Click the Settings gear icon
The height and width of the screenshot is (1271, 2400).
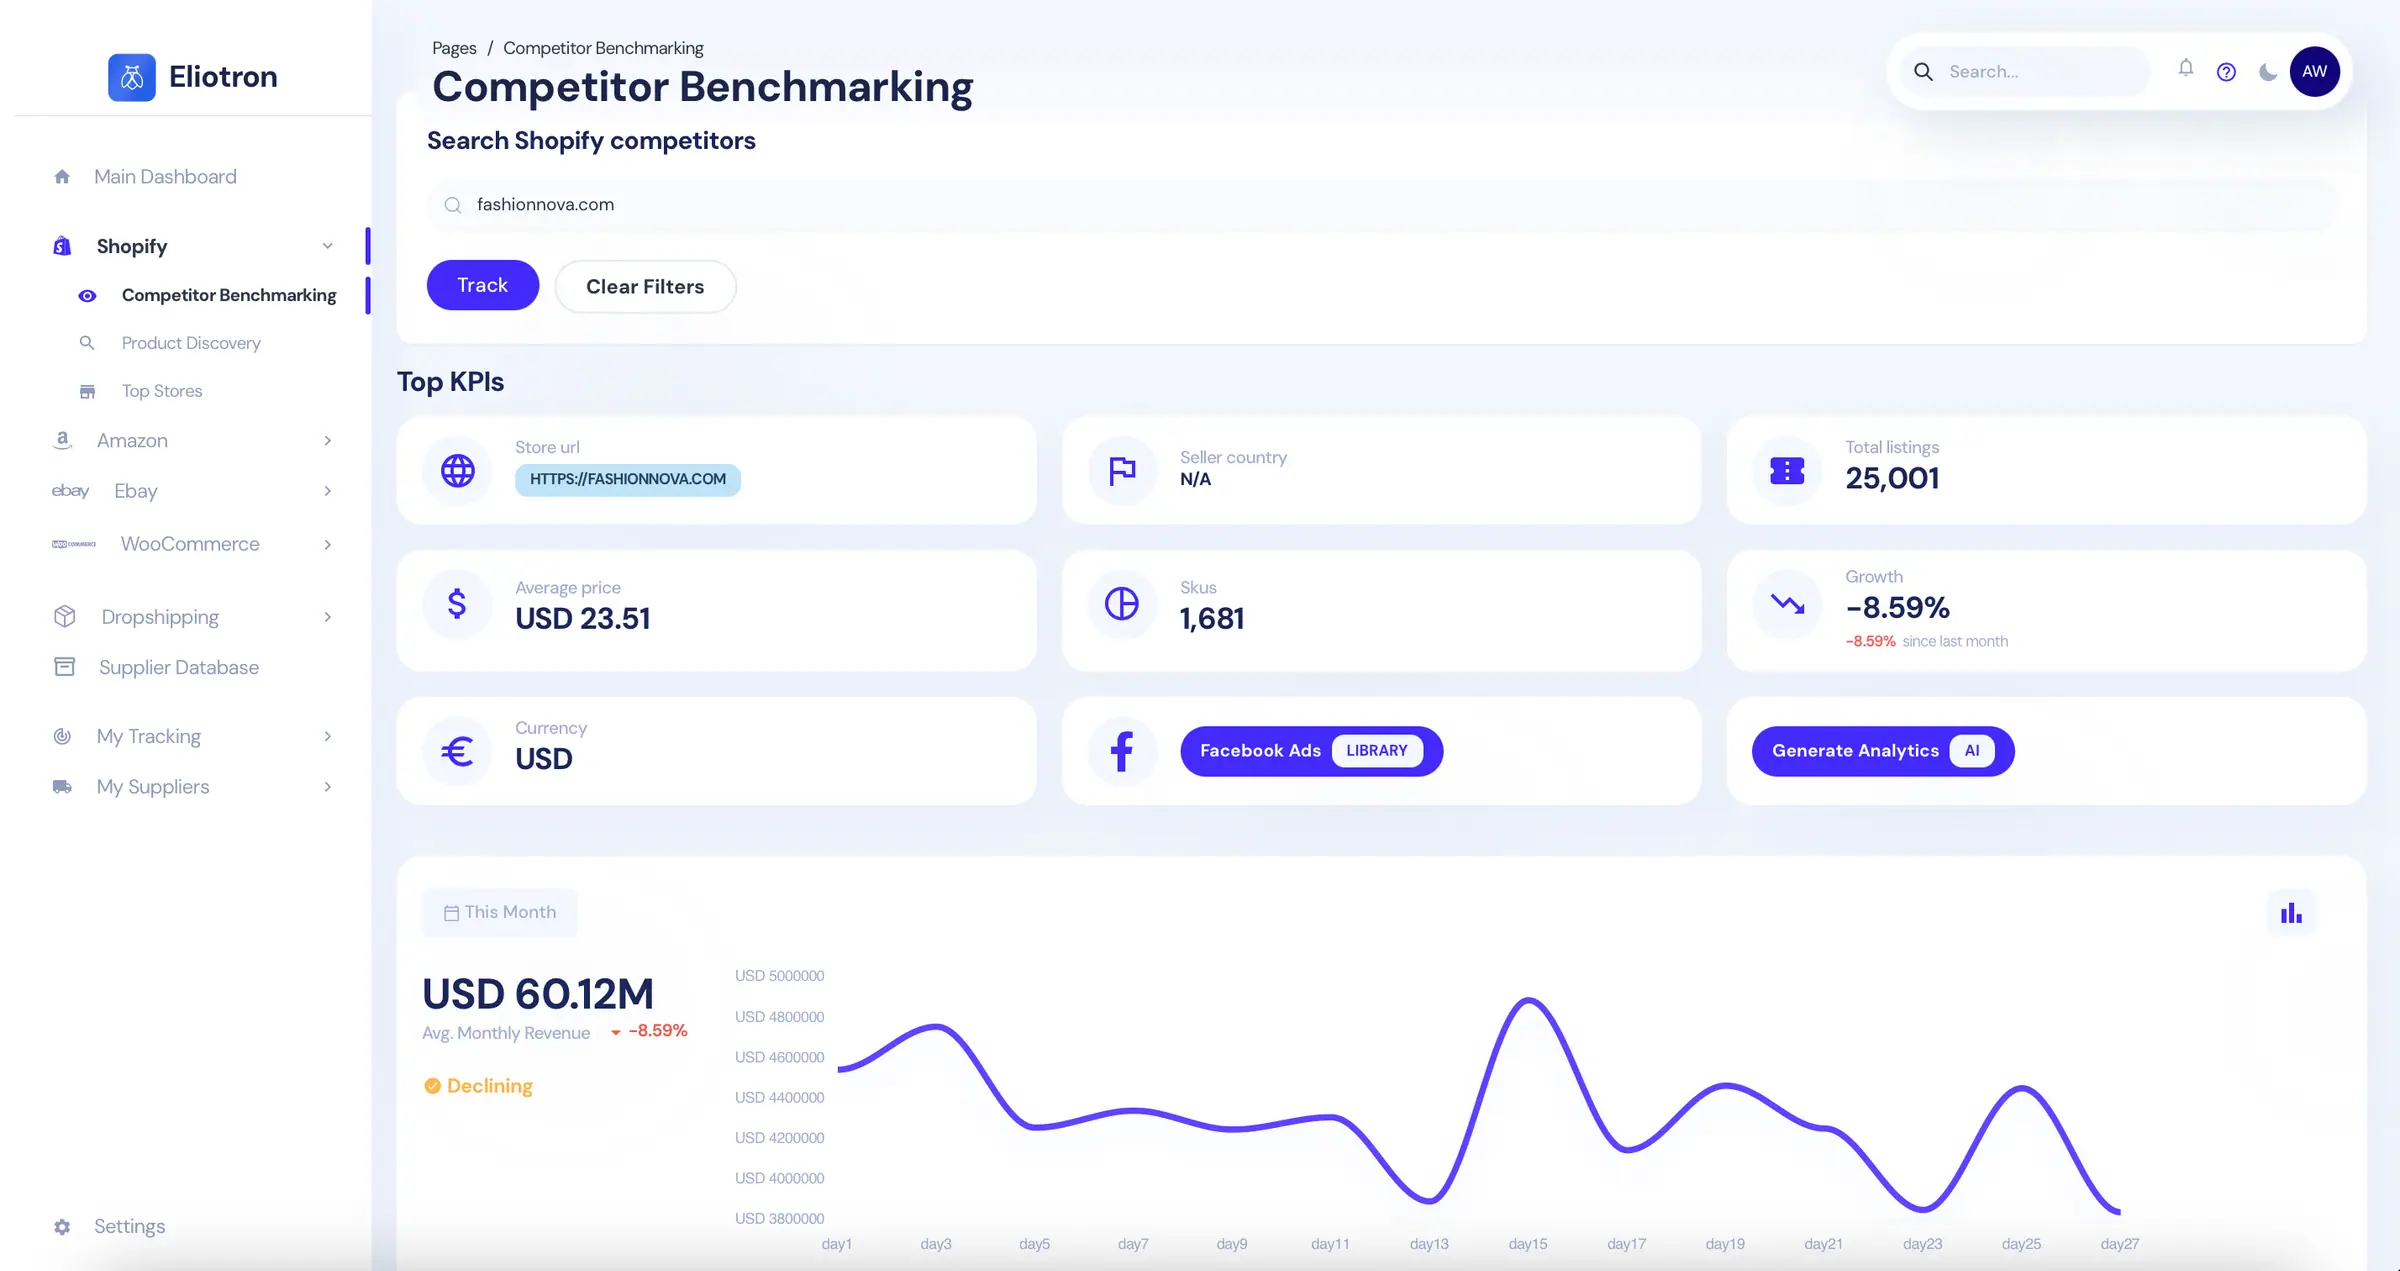pos(62,1227)
